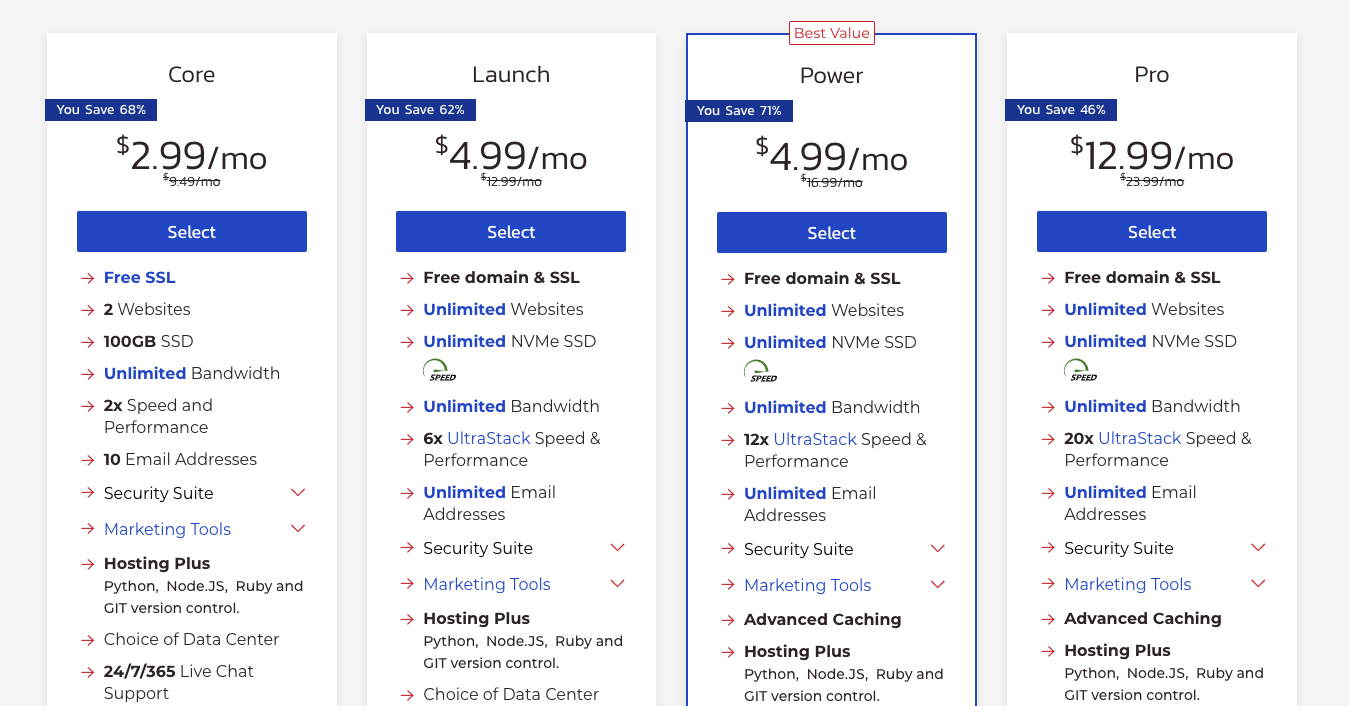Select the Power hosting plan
This screenshot has height=706, width=1349.
[x=831, y=232]
